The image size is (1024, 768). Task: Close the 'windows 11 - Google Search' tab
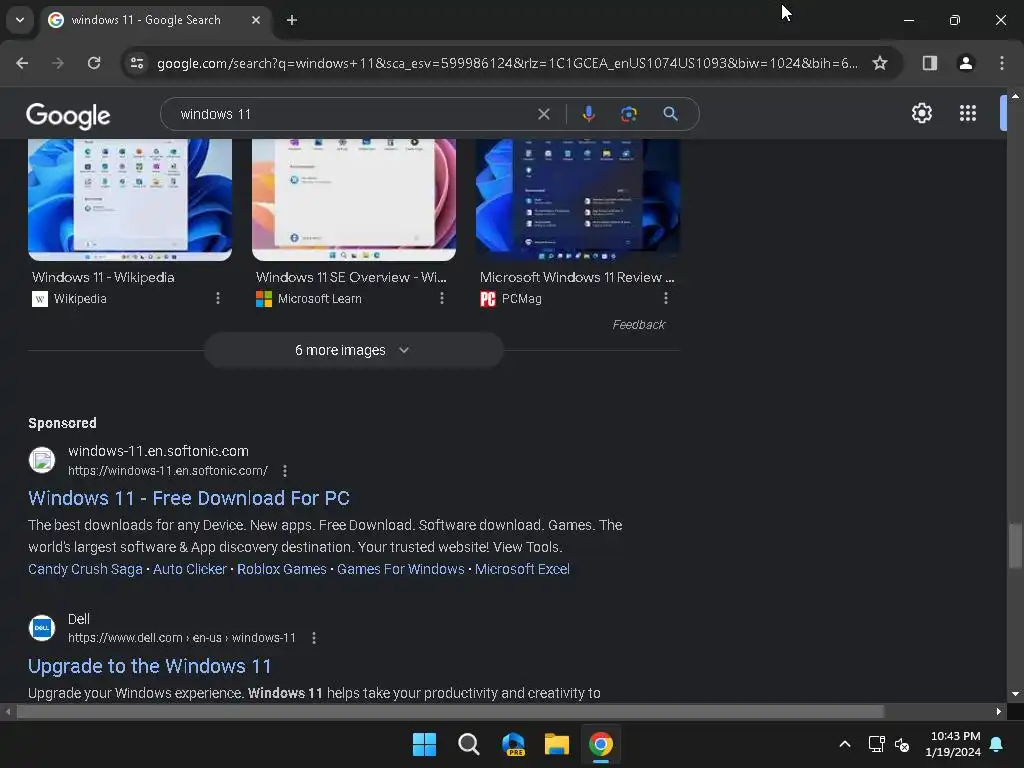coord(256,20)
